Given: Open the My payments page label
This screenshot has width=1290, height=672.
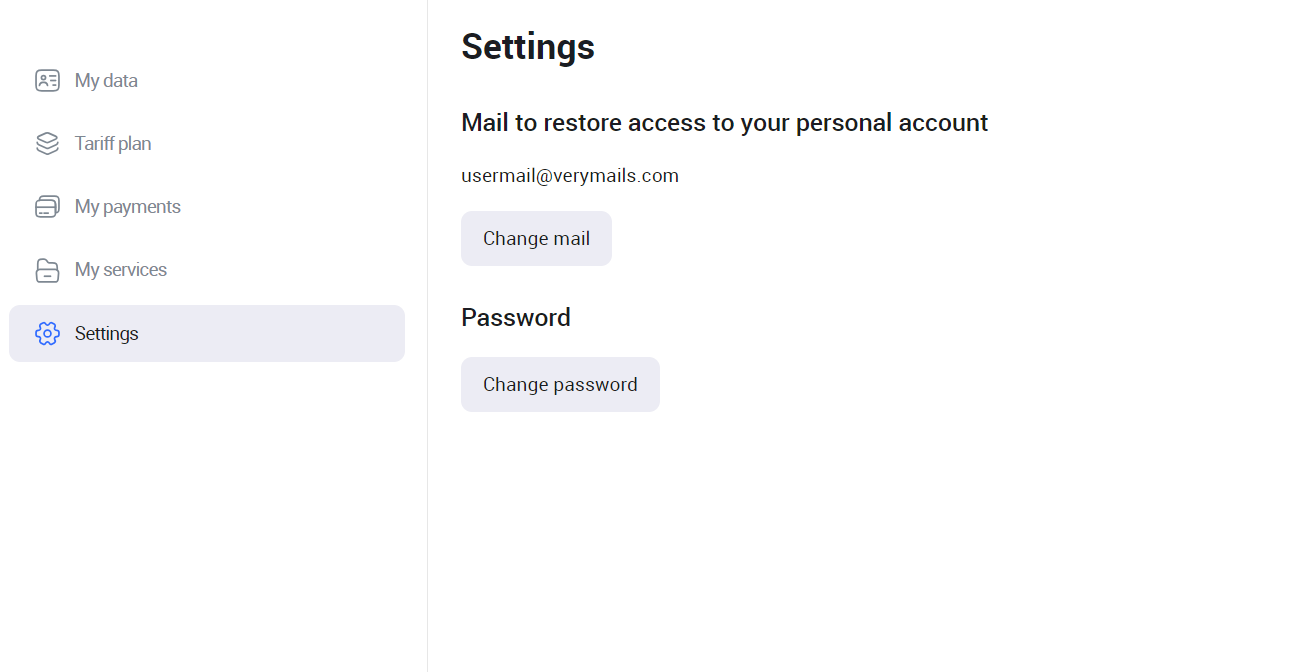Looking at the screenshot, I should tap(128, 207).
